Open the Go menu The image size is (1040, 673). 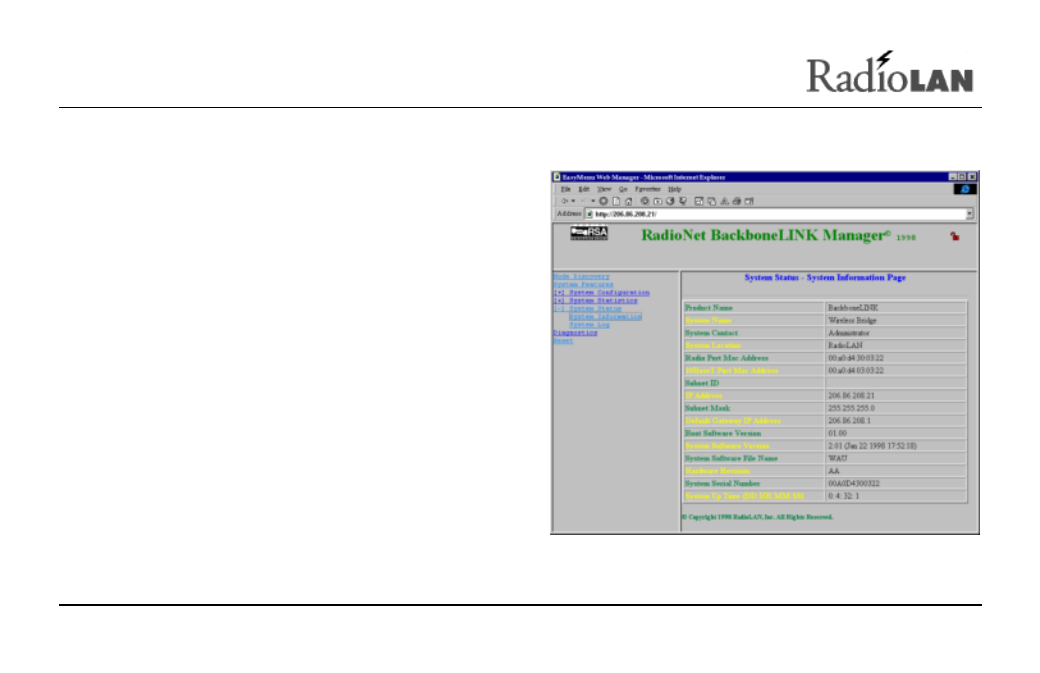click(x=623, y=190)
